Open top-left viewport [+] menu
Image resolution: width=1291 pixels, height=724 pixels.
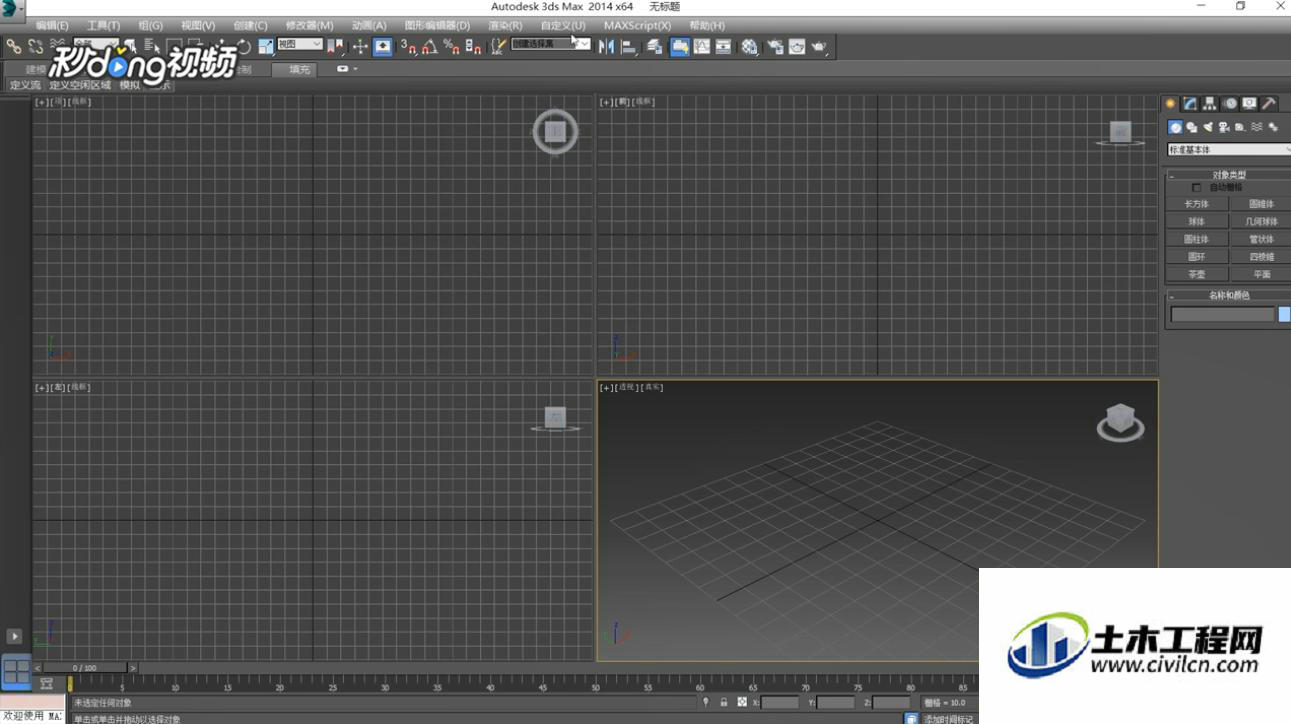41,102
